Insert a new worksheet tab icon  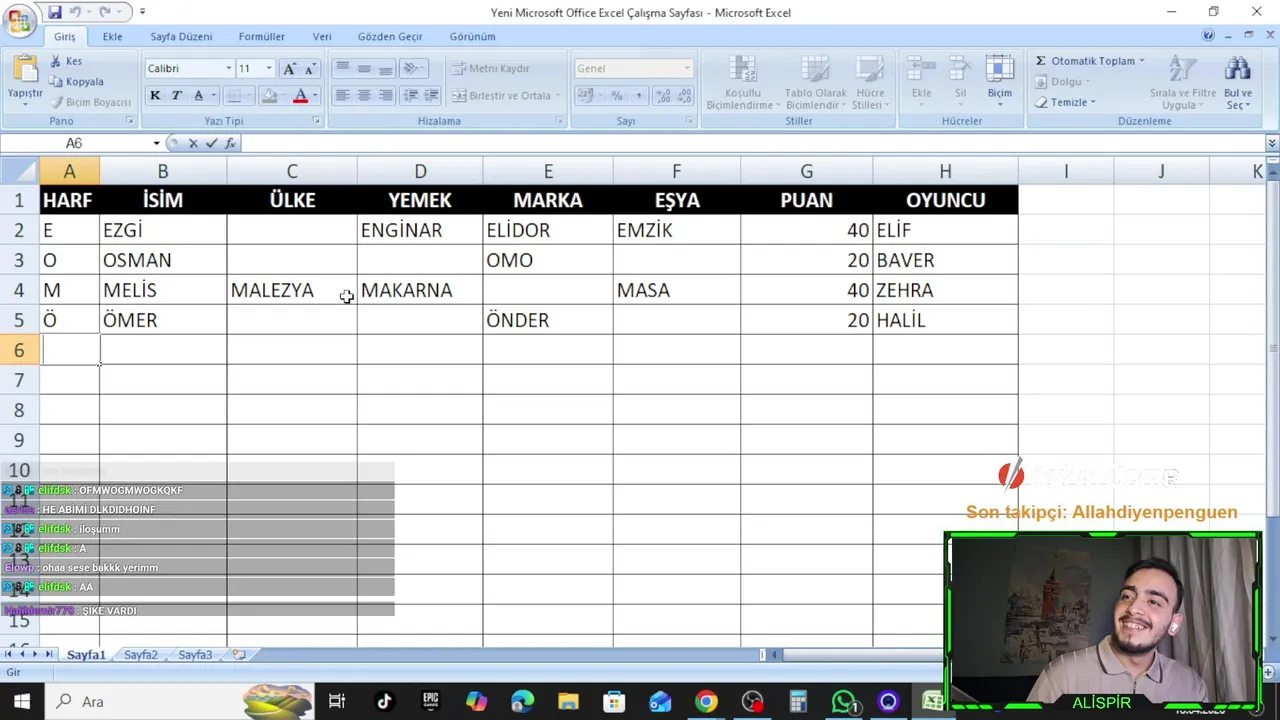point(239,654)
